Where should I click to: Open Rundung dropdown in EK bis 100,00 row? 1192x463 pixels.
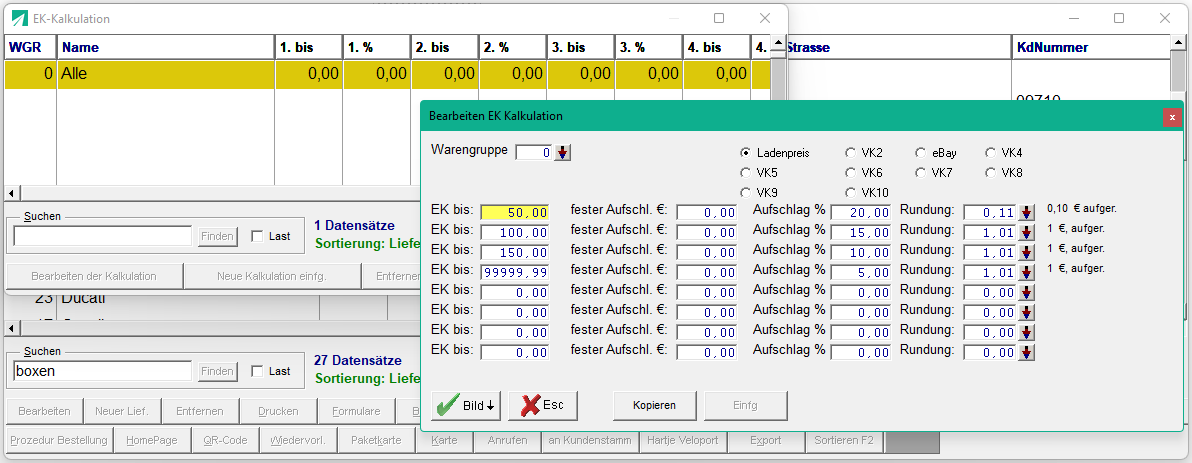tap(1027, 232)
